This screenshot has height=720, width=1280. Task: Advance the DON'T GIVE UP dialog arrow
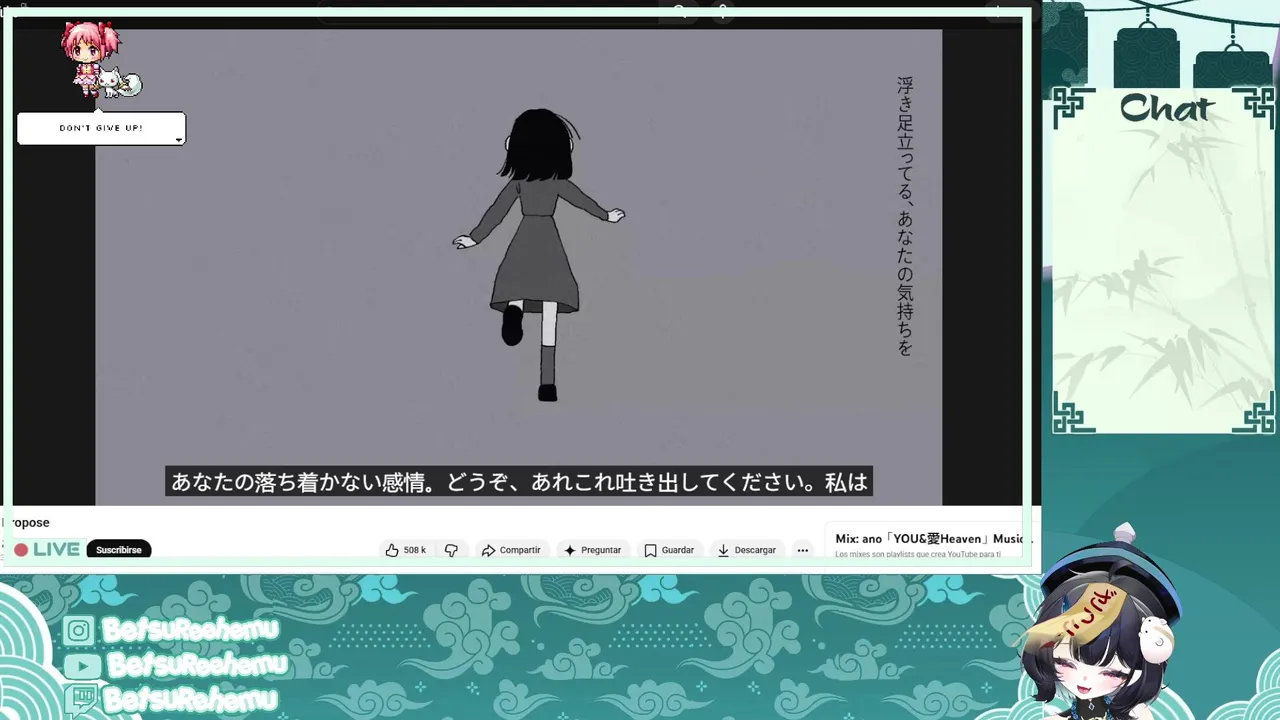(x=179, y=139)
